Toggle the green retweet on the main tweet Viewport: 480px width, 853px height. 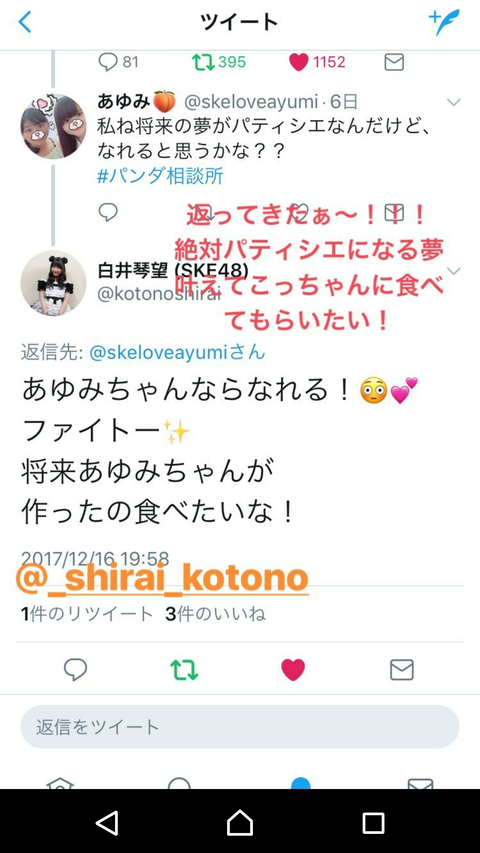pos(184,670)
